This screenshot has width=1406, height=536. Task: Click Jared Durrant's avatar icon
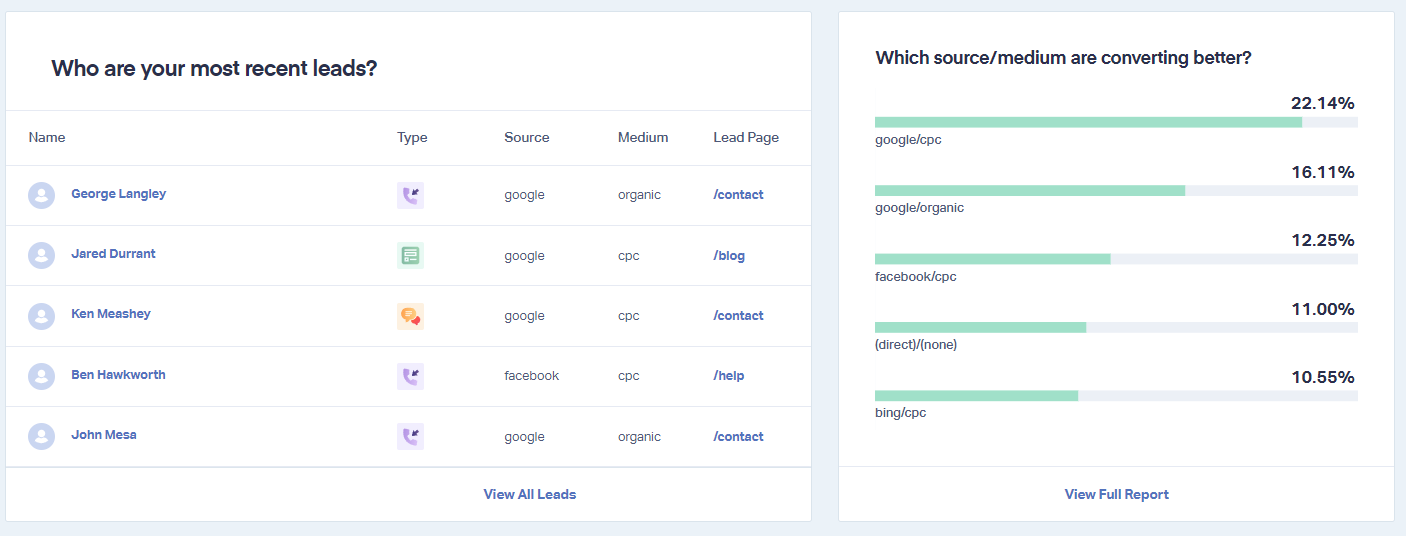tap(42, 255)
